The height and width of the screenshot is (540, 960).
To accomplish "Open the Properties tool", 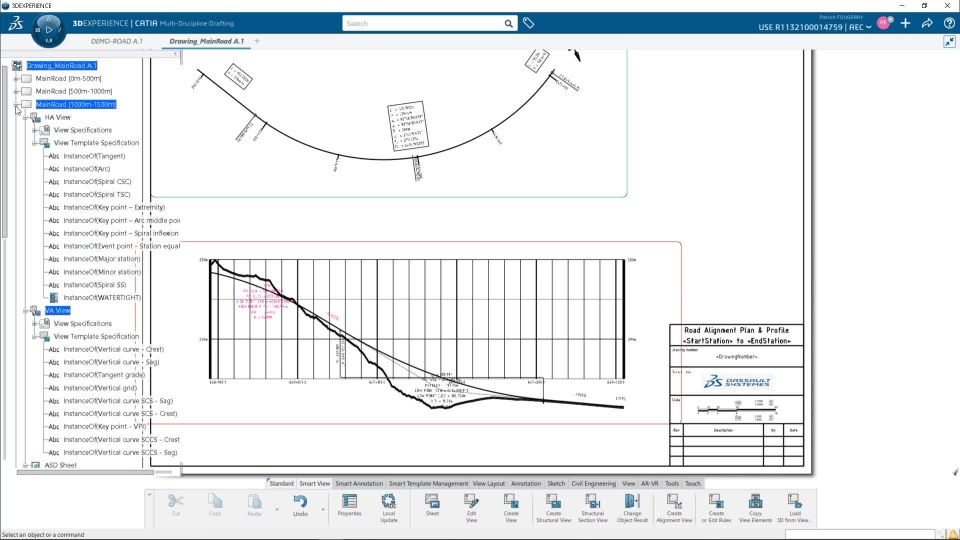I will click(350, 501).
